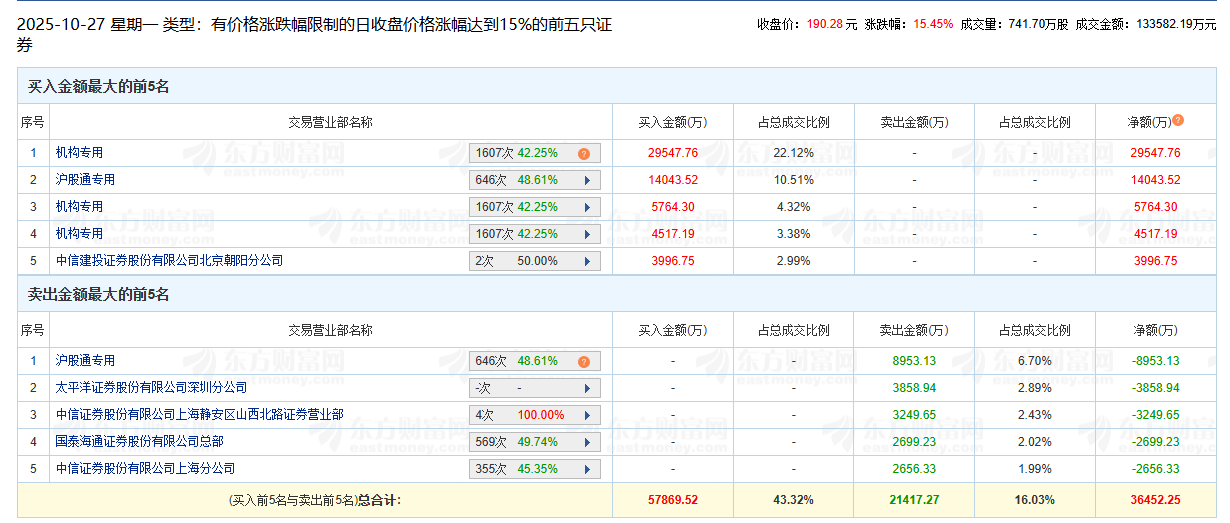Click the arrow beside 569次 49.74%
This screenshot has height=523, width=1230.
[x=586, y=442]
